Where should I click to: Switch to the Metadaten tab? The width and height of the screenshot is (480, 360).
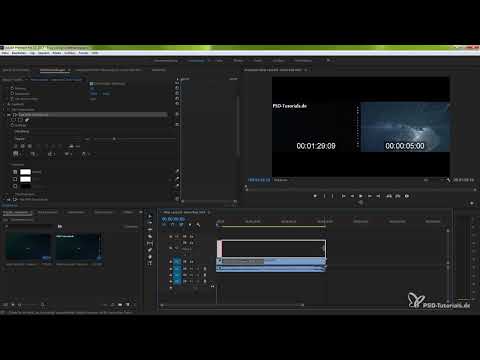click(159, 70)
